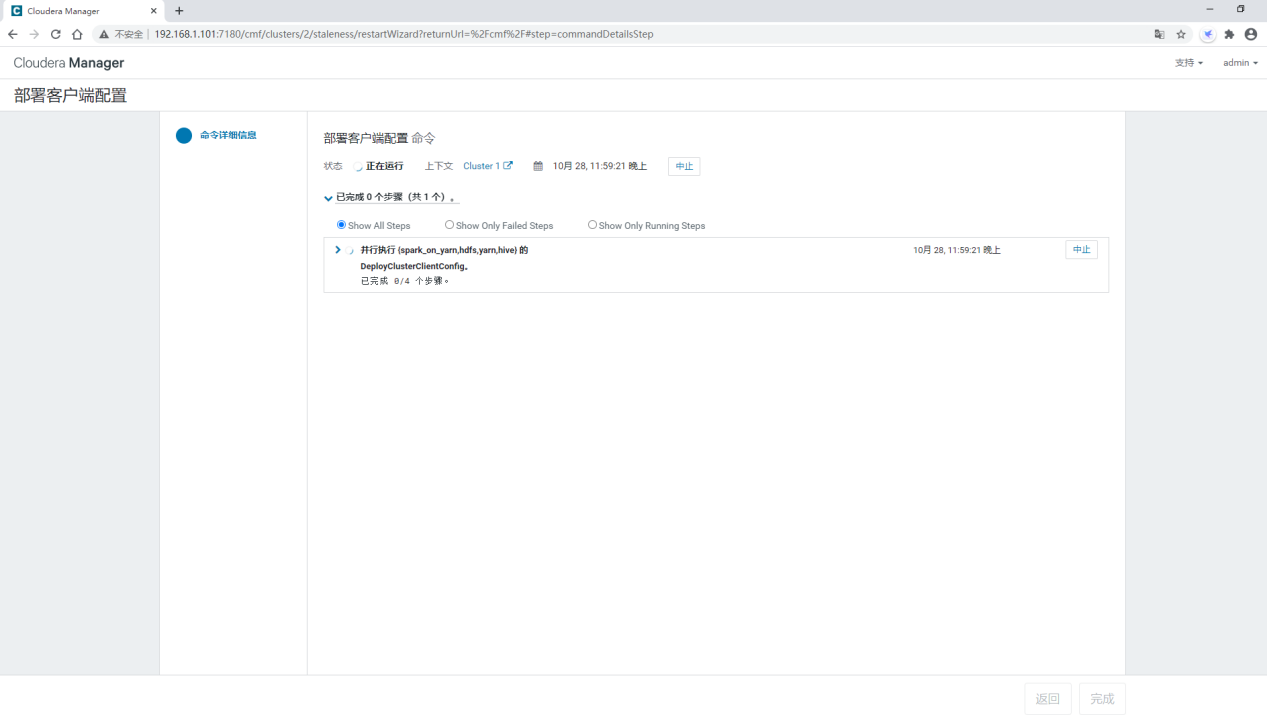
Task: Click the 正在运行 status text
Action: (x=384, y=166)
